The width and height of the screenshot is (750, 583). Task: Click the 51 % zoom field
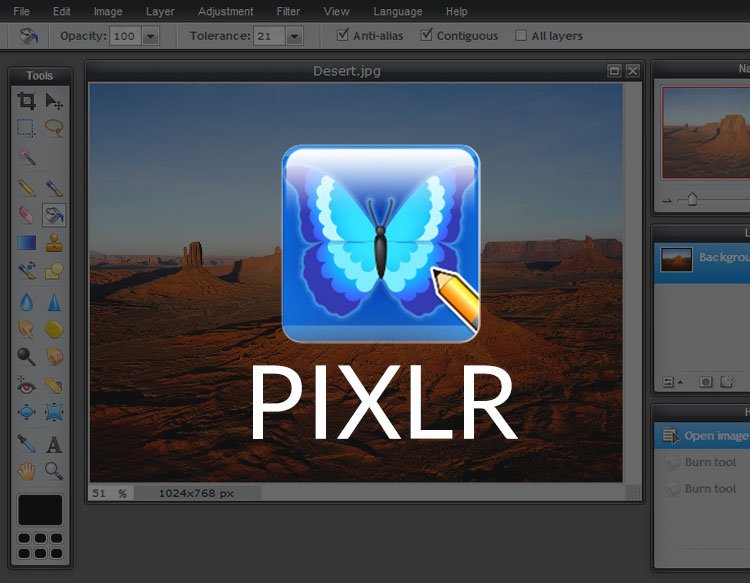click(x=110, y=493)
